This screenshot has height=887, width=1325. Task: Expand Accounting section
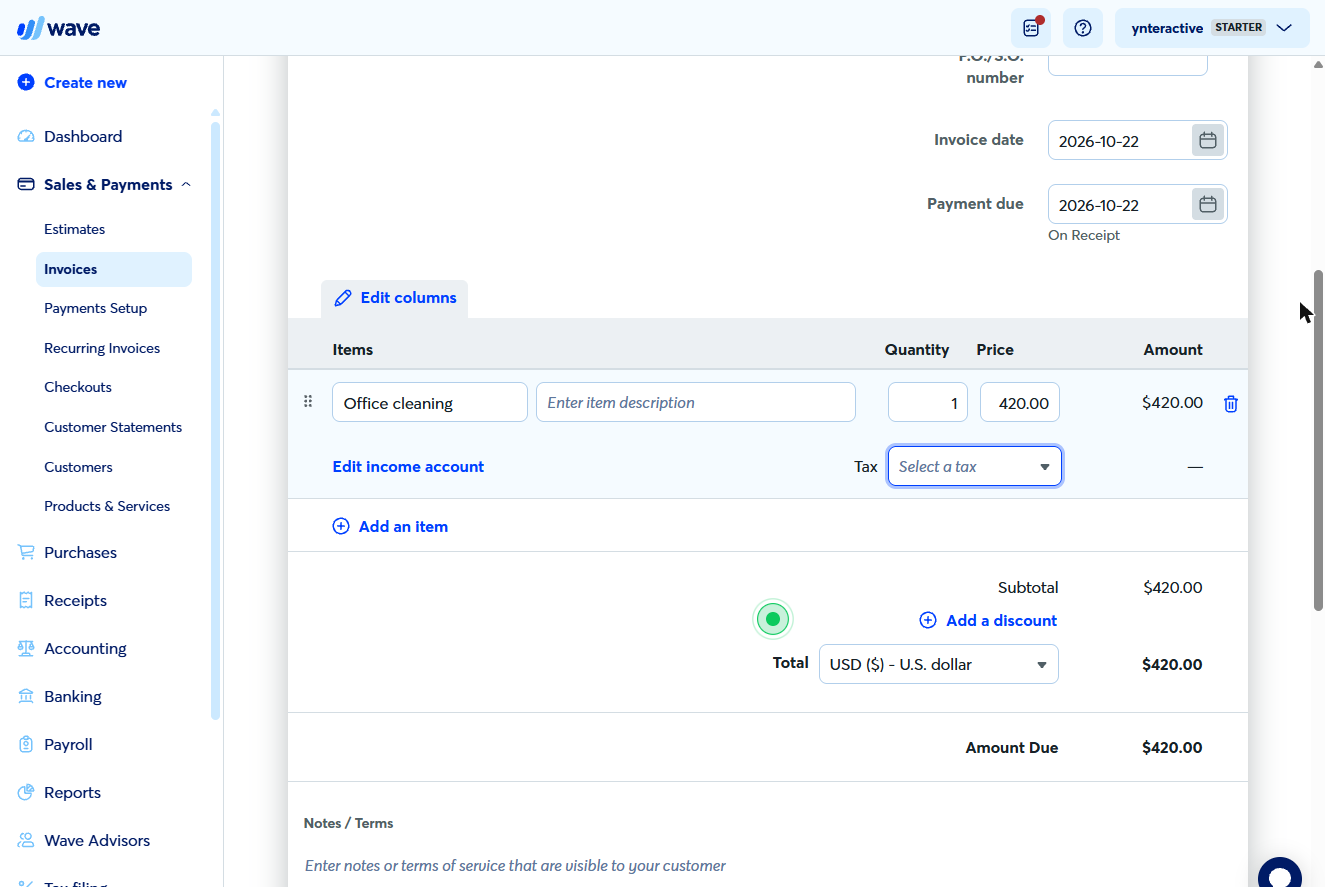click(x=85, y=649)
